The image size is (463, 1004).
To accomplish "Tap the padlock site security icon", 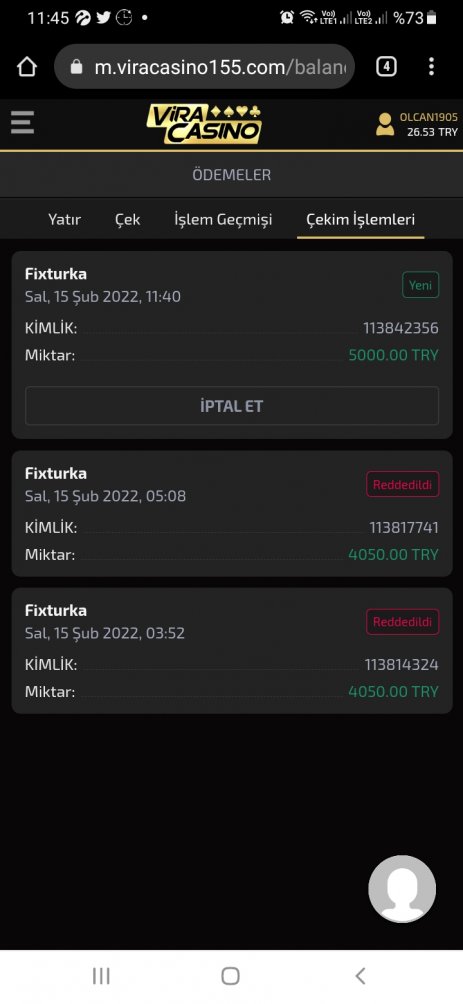I will [x=76, y=67].
